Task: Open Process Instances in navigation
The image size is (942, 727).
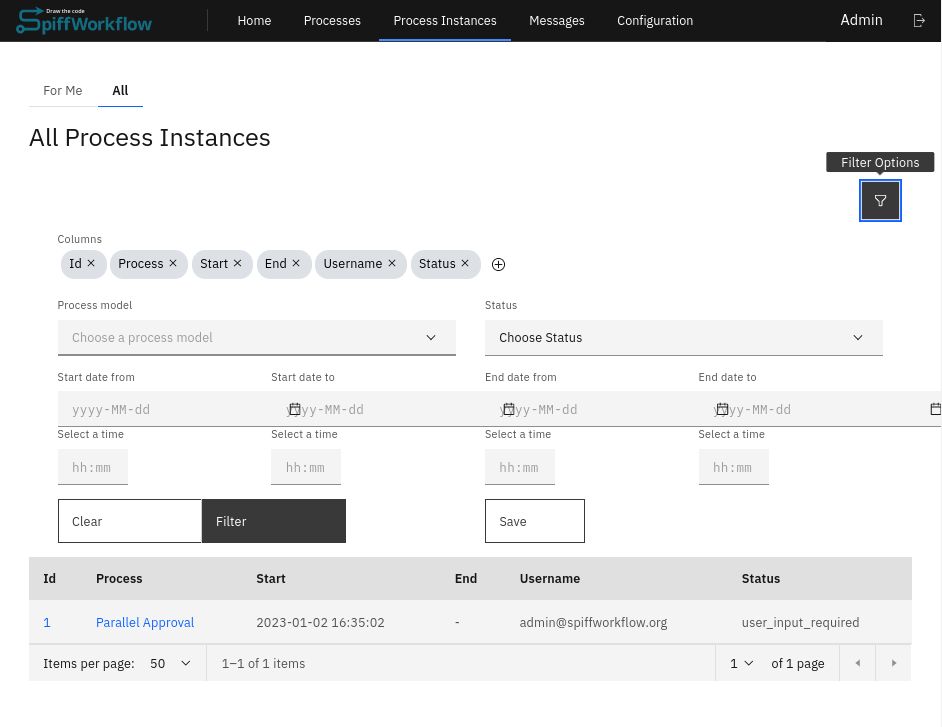Action: (x=445, y=20)
